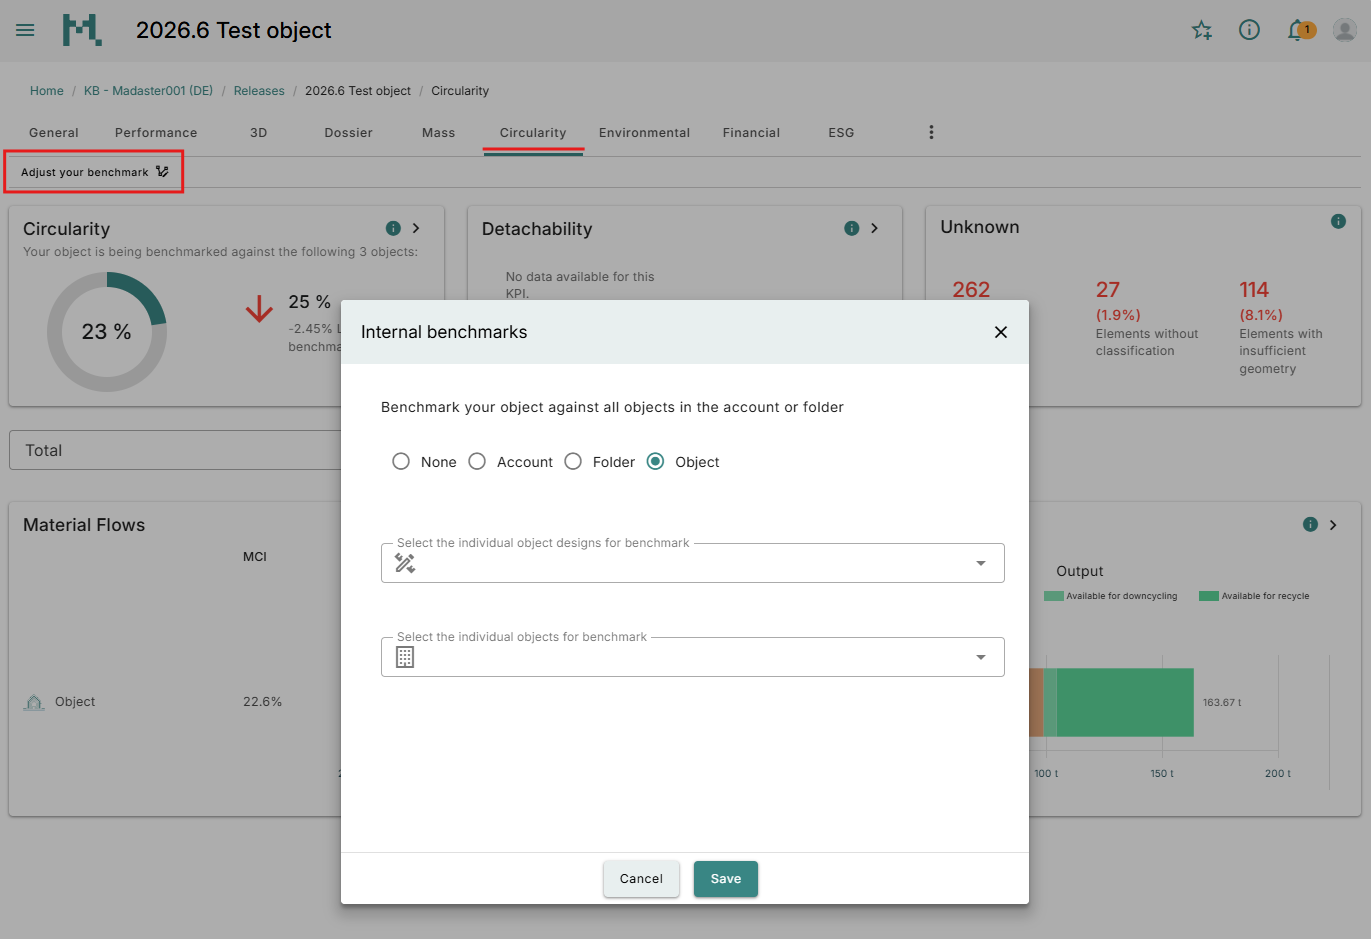The height and width of the screenshot is (939, 1371).
Task: Expand Circularity card chevron
Action: click(416, 228)
